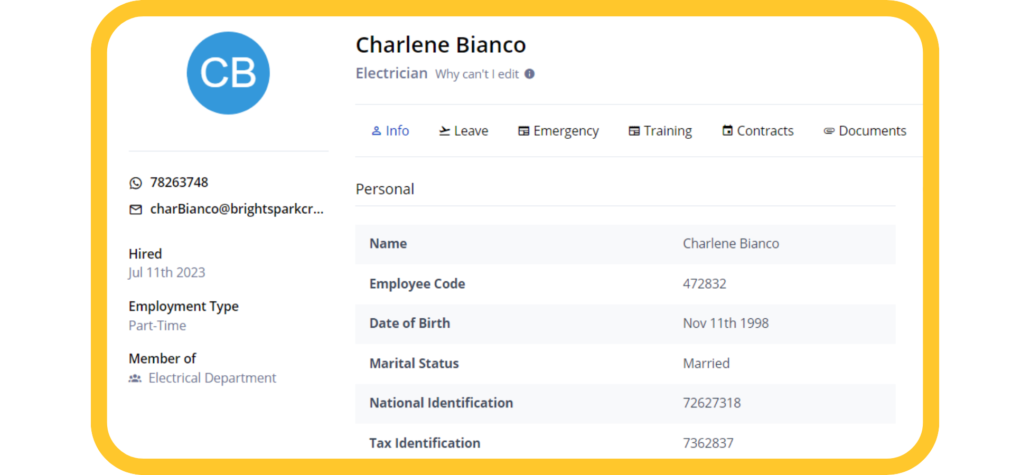Click the card icon on Emergency tab

point(524,131)
